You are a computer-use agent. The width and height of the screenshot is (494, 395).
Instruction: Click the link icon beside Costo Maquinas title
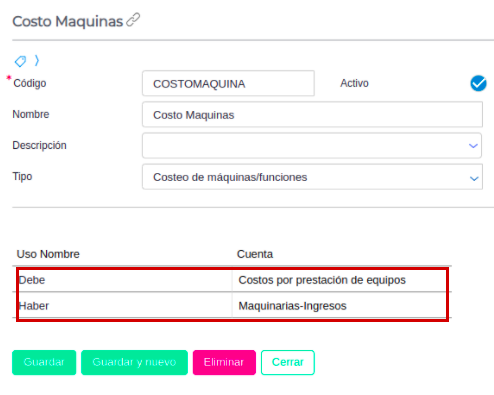pyautogui.click(x=133, y=20)
